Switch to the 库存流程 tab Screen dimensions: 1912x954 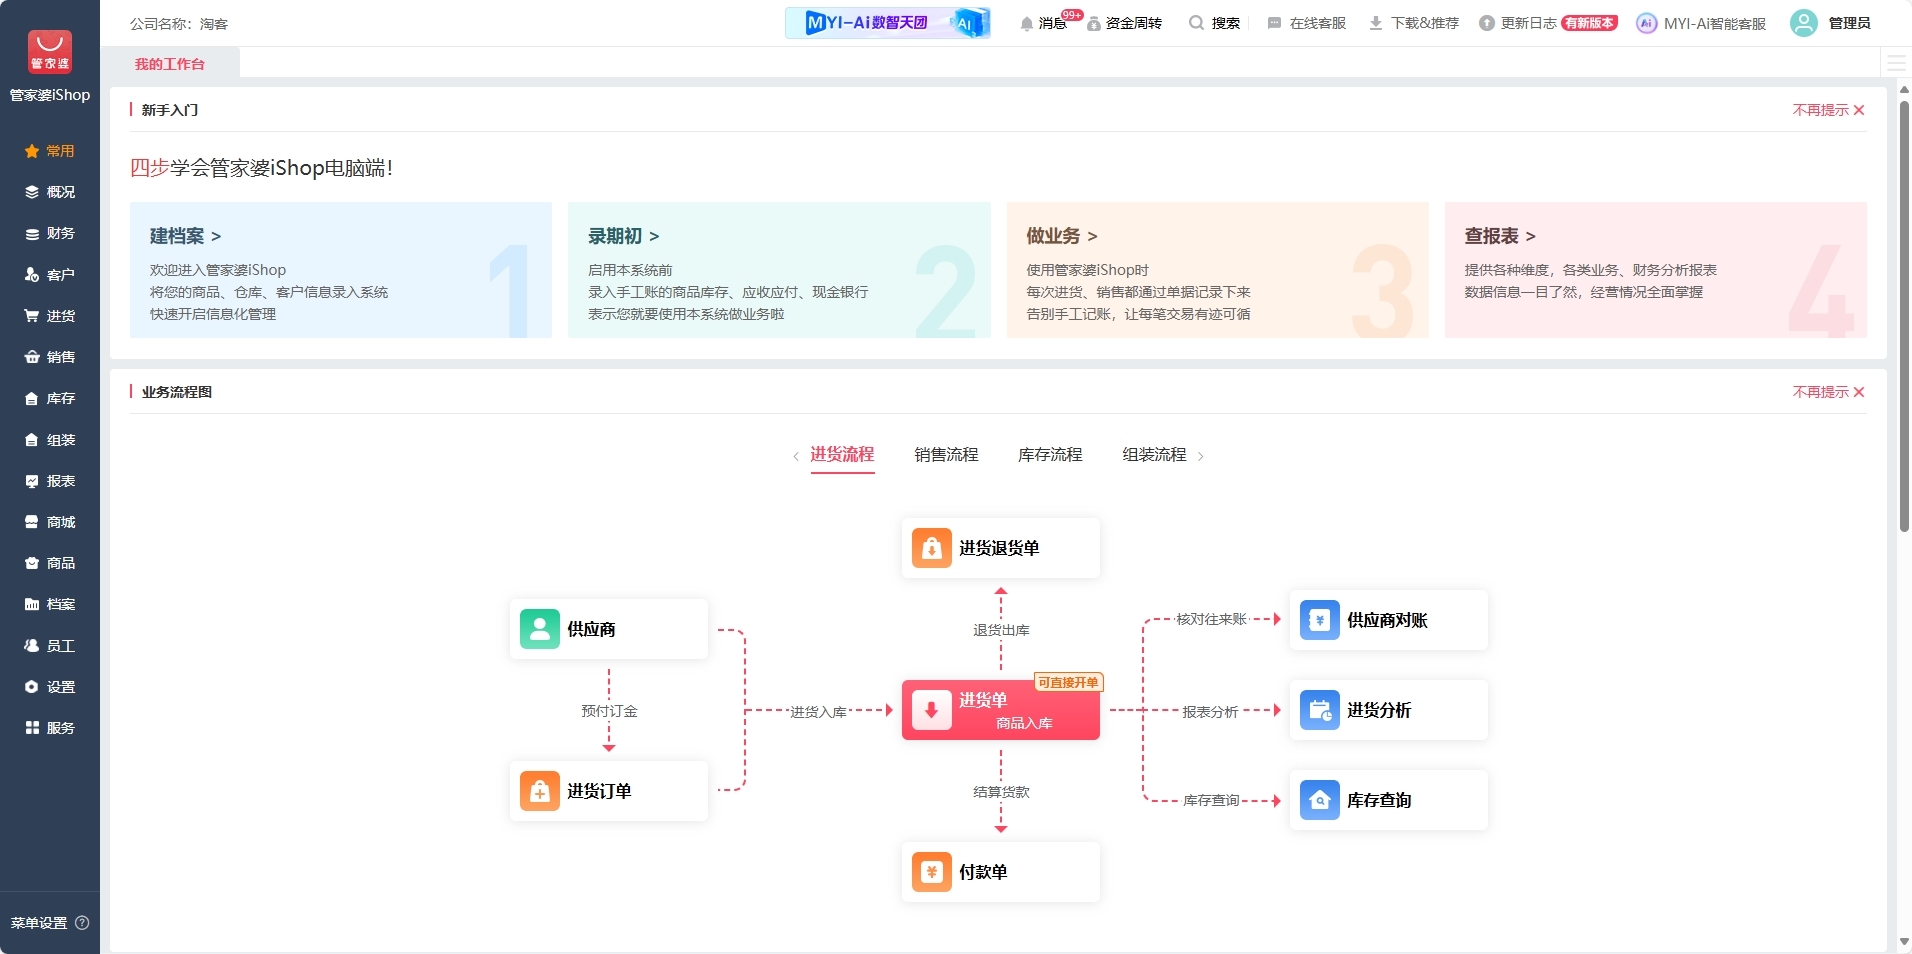(x=1050, y=455)
